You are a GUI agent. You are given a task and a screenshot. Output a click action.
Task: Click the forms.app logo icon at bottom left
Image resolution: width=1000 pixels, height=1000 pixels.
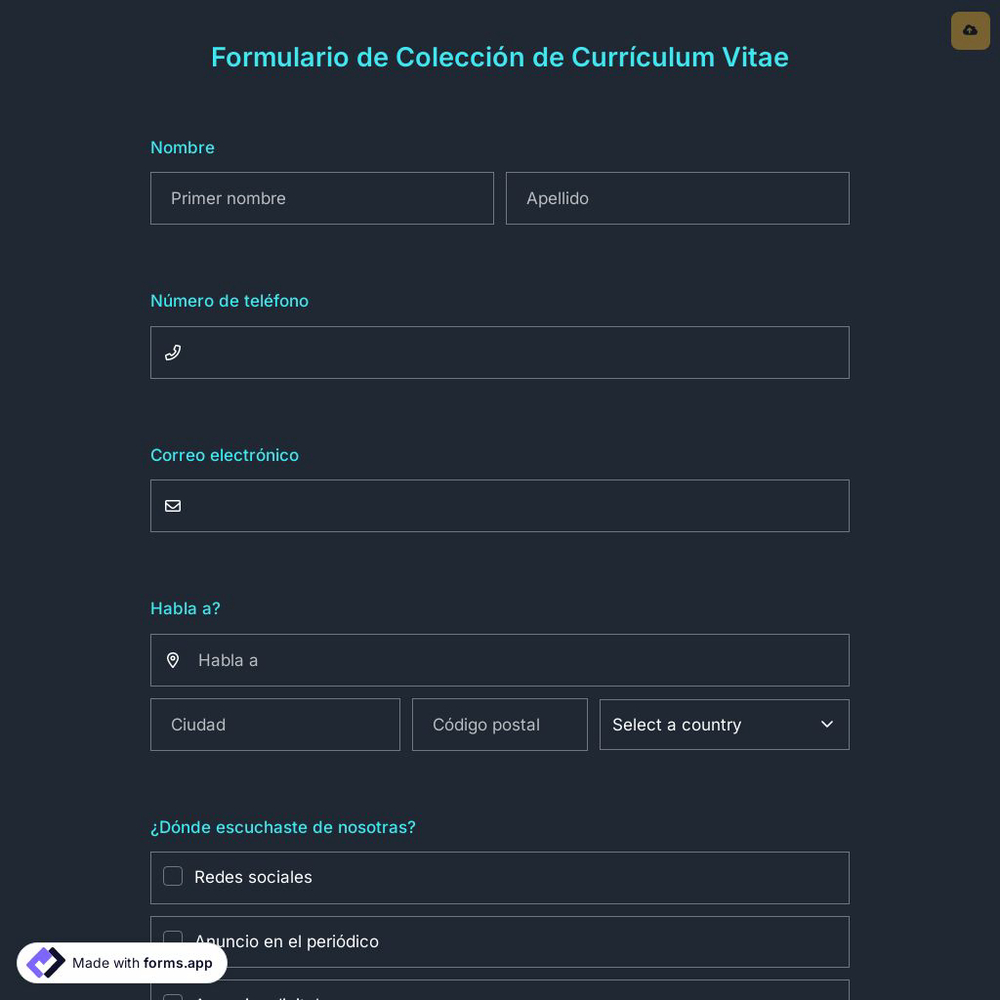45,962
